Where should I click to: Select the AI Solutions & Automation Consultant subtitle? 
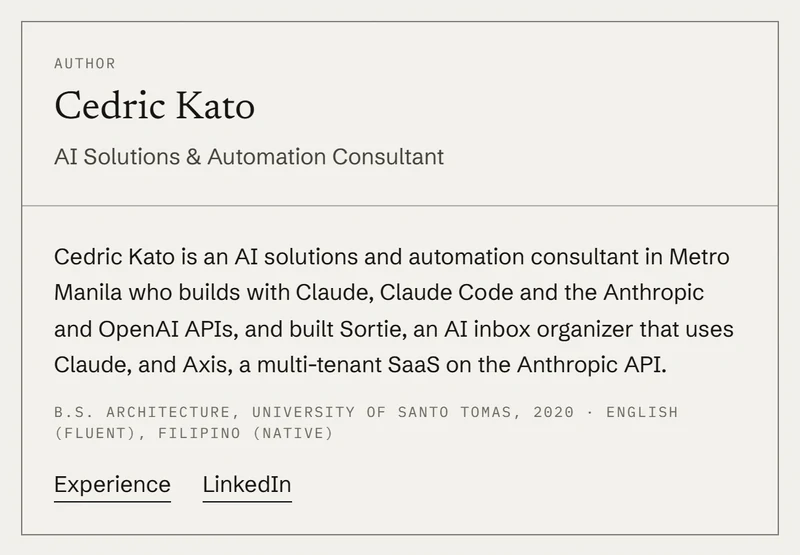pos(249,157)
